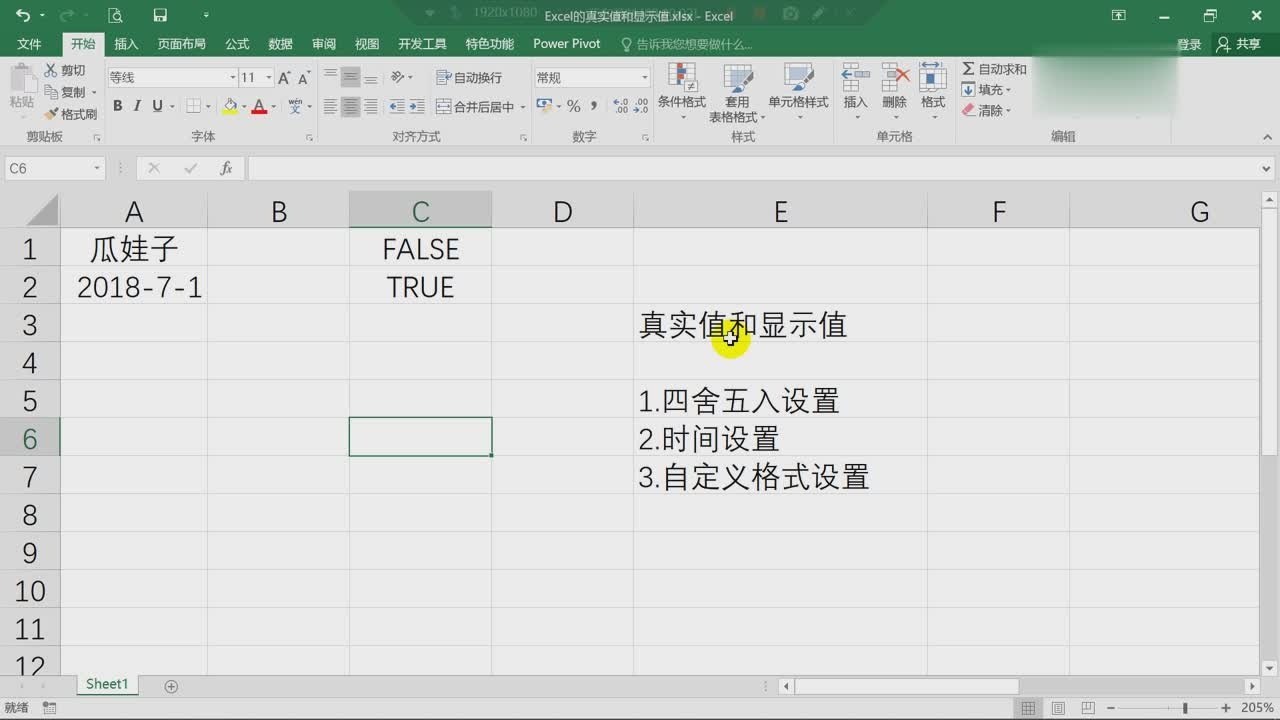Click the zoom slider handle
The width and height of the screenshot is (1280, 720).
(x=1185, y=708)
